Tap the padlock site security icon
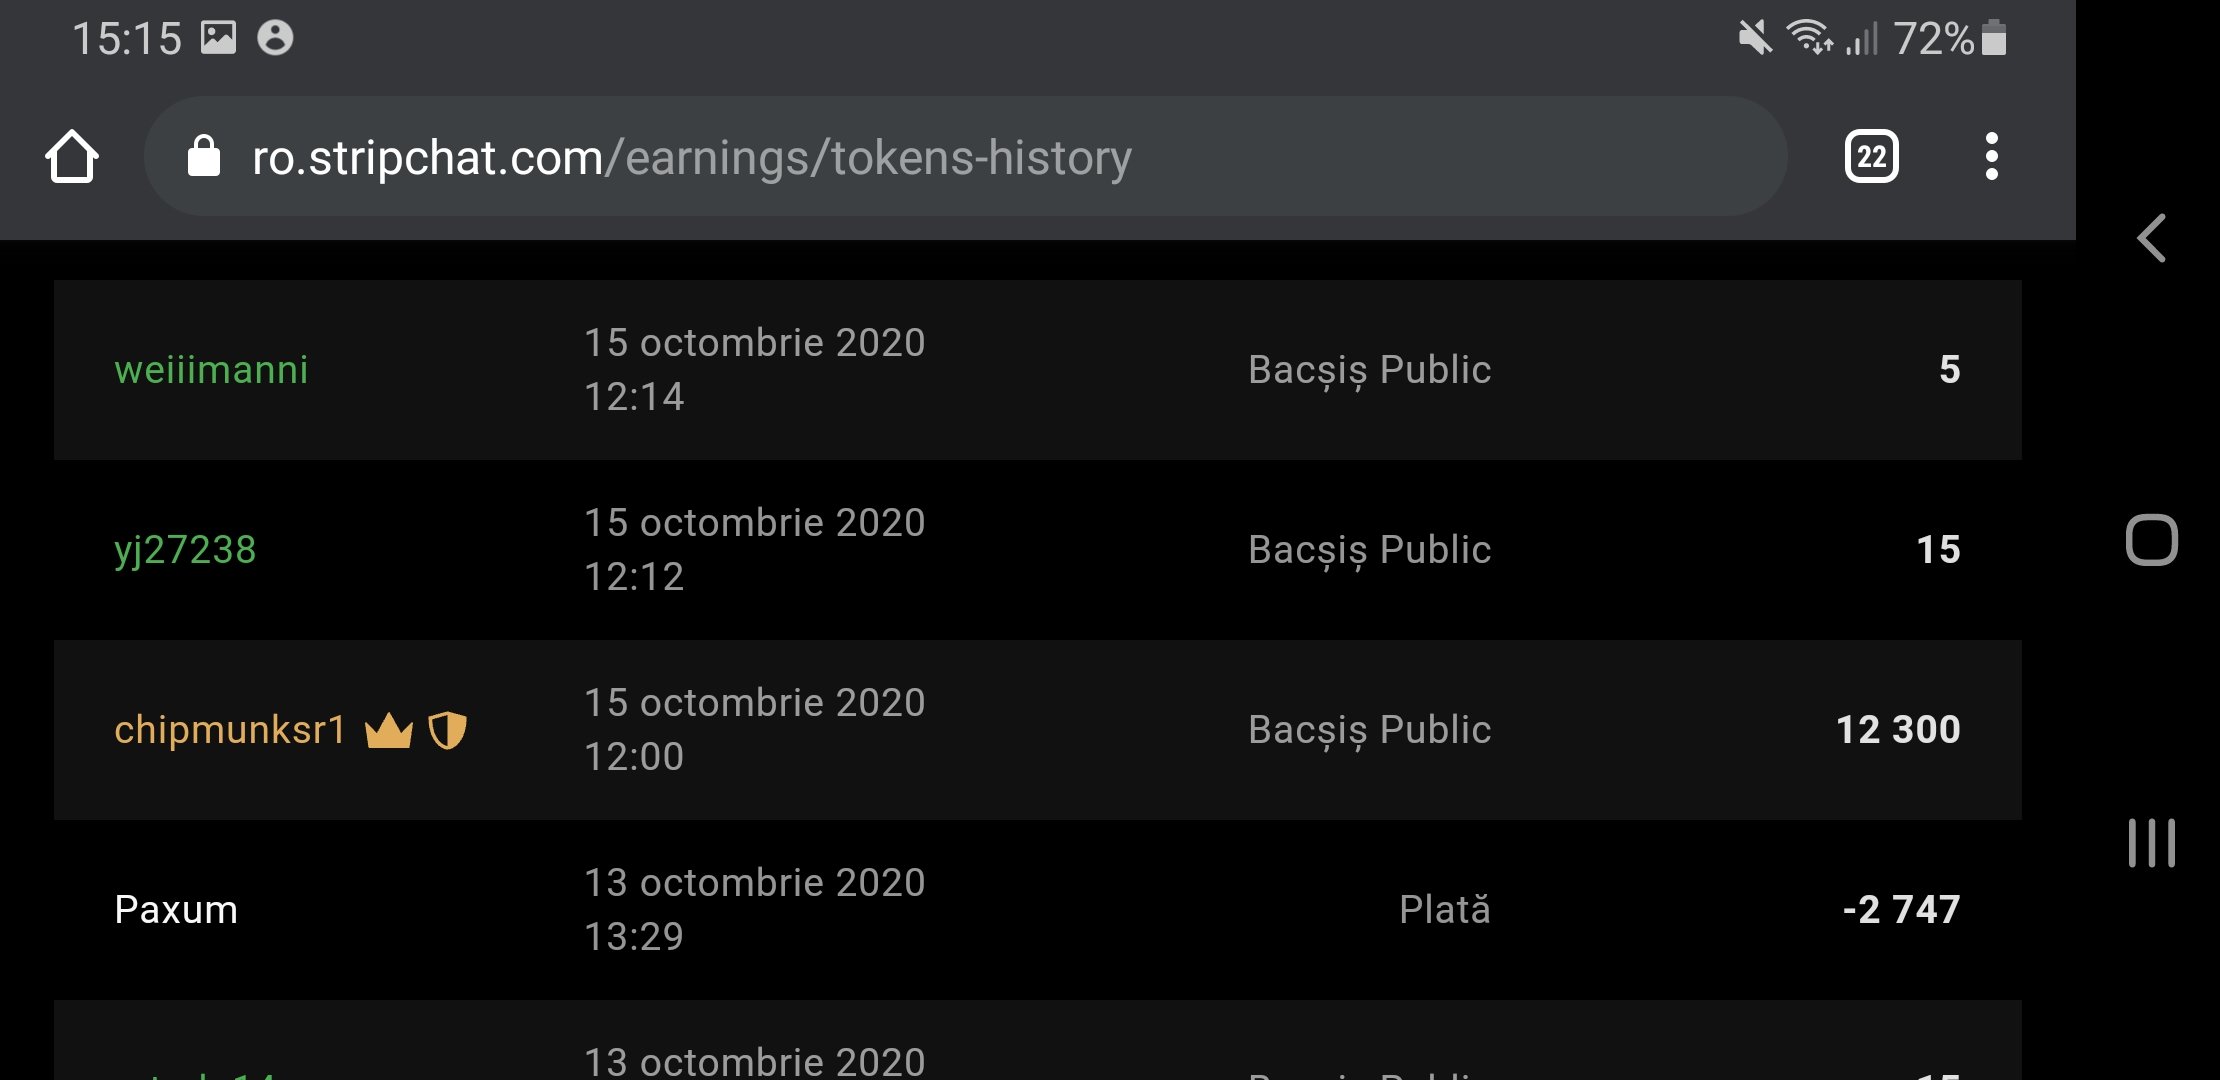2220x1080 pixels. [x=204, y=157]
